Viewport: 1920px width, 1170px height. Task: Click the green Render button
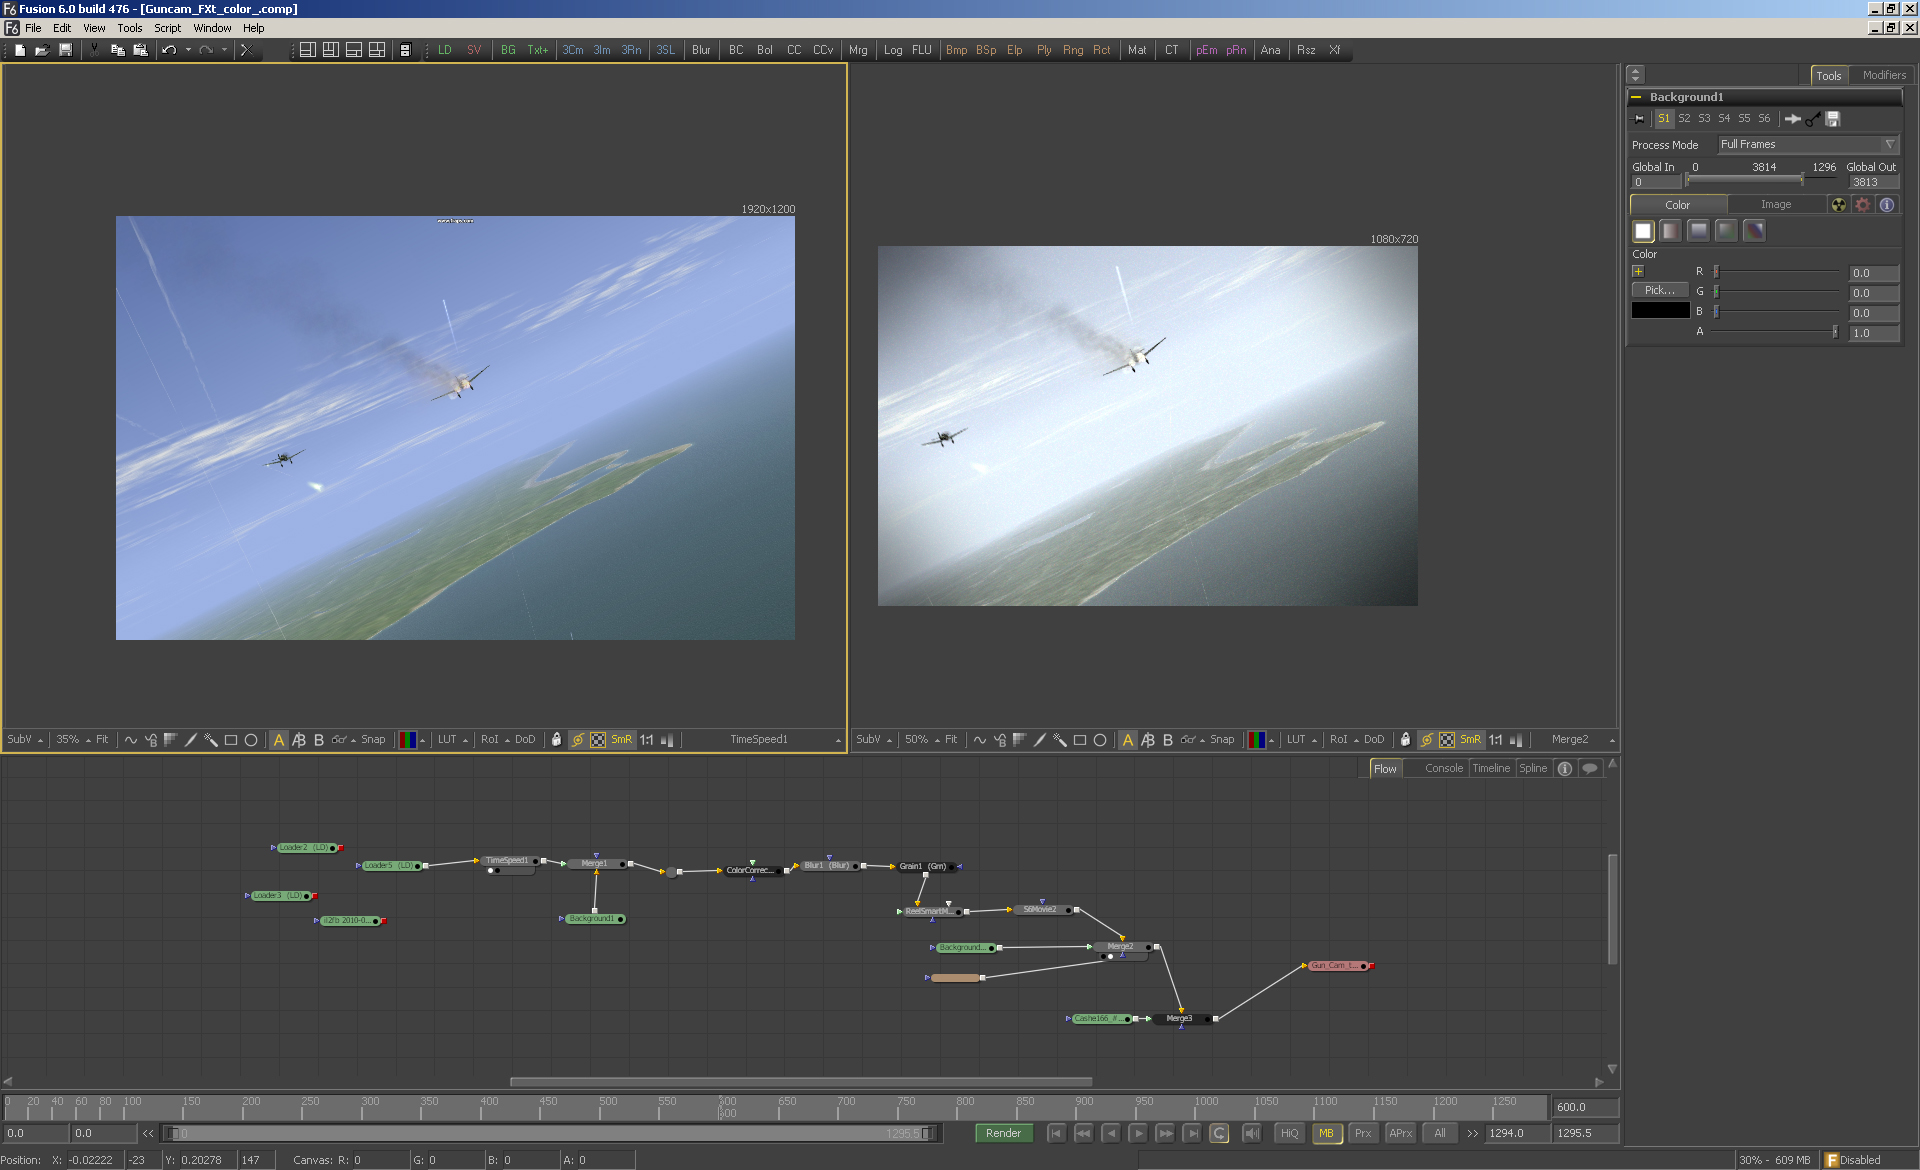(1003, 1133)
